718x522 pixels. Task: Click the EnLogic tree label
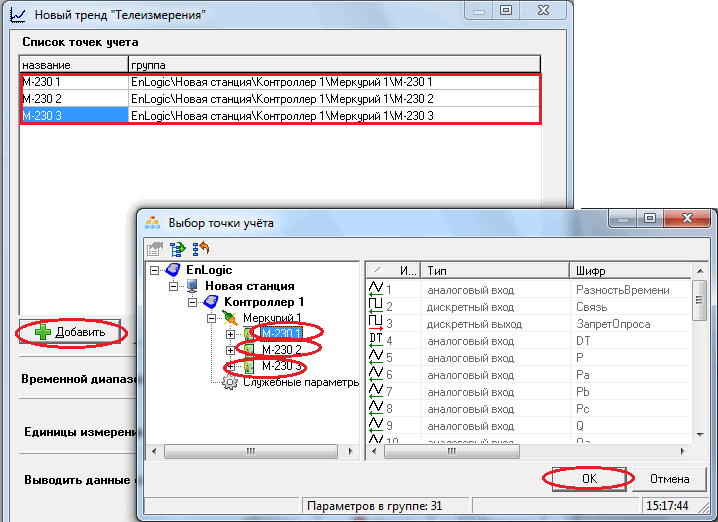point(209,270)
